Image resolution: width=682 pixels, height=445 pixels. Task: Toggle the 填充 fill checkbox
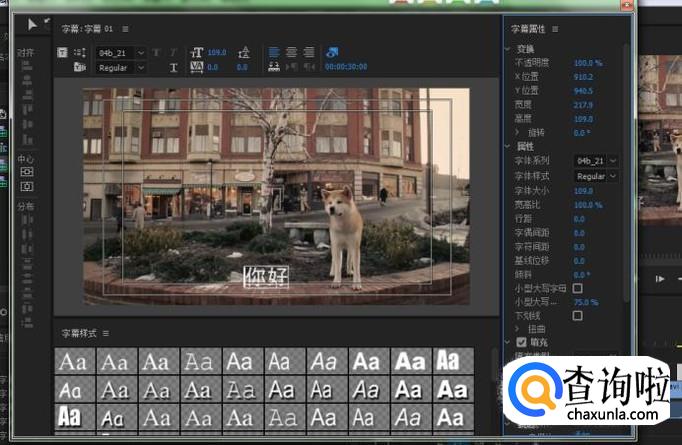(521, 342)
